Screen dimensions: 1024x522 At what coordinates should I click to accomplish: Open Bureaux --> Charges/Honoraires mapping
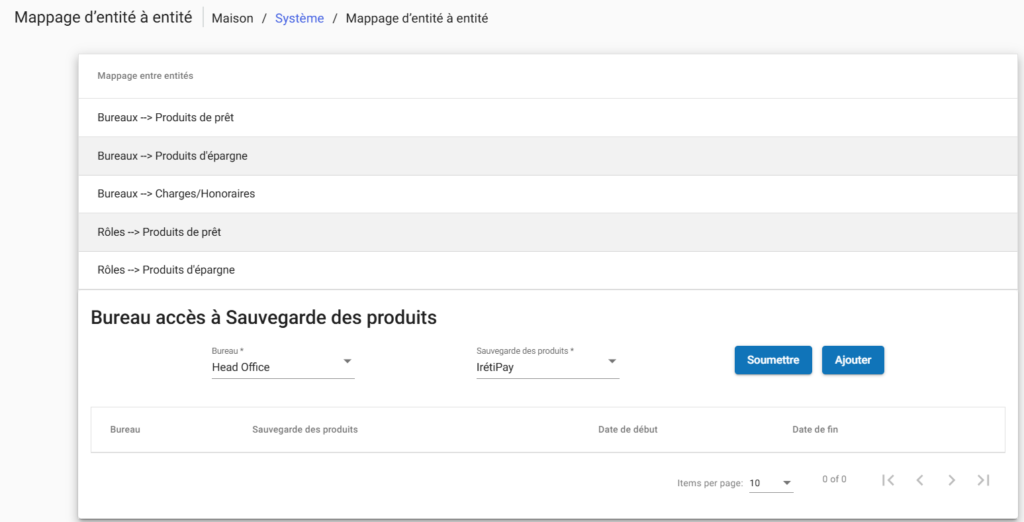176,194
